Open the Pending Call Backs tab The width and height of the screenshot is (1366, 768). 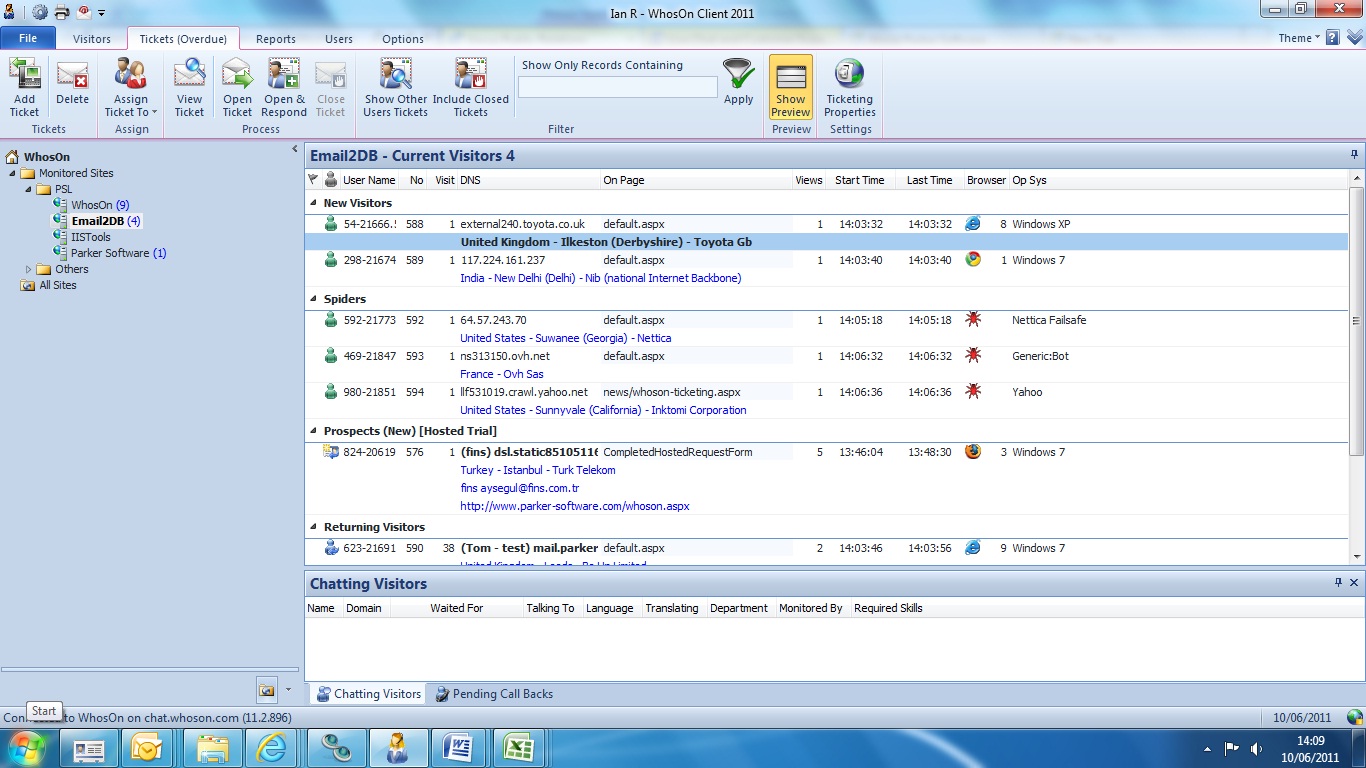tap(494, 694)
